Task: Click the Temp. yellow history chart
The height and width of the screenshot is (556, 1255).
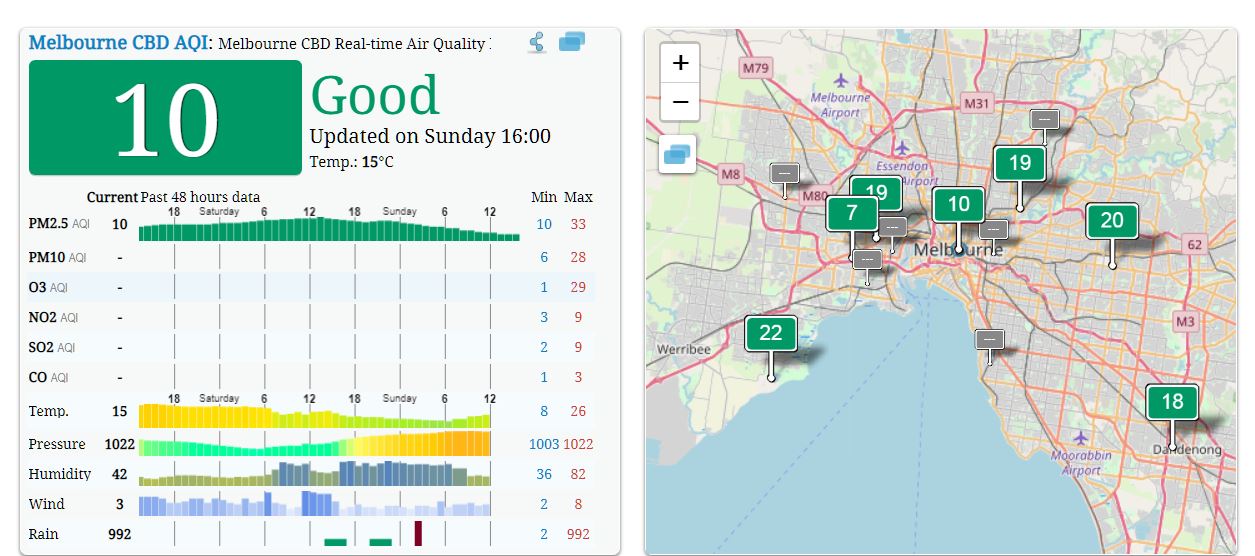Action: (x=315, y=415)
